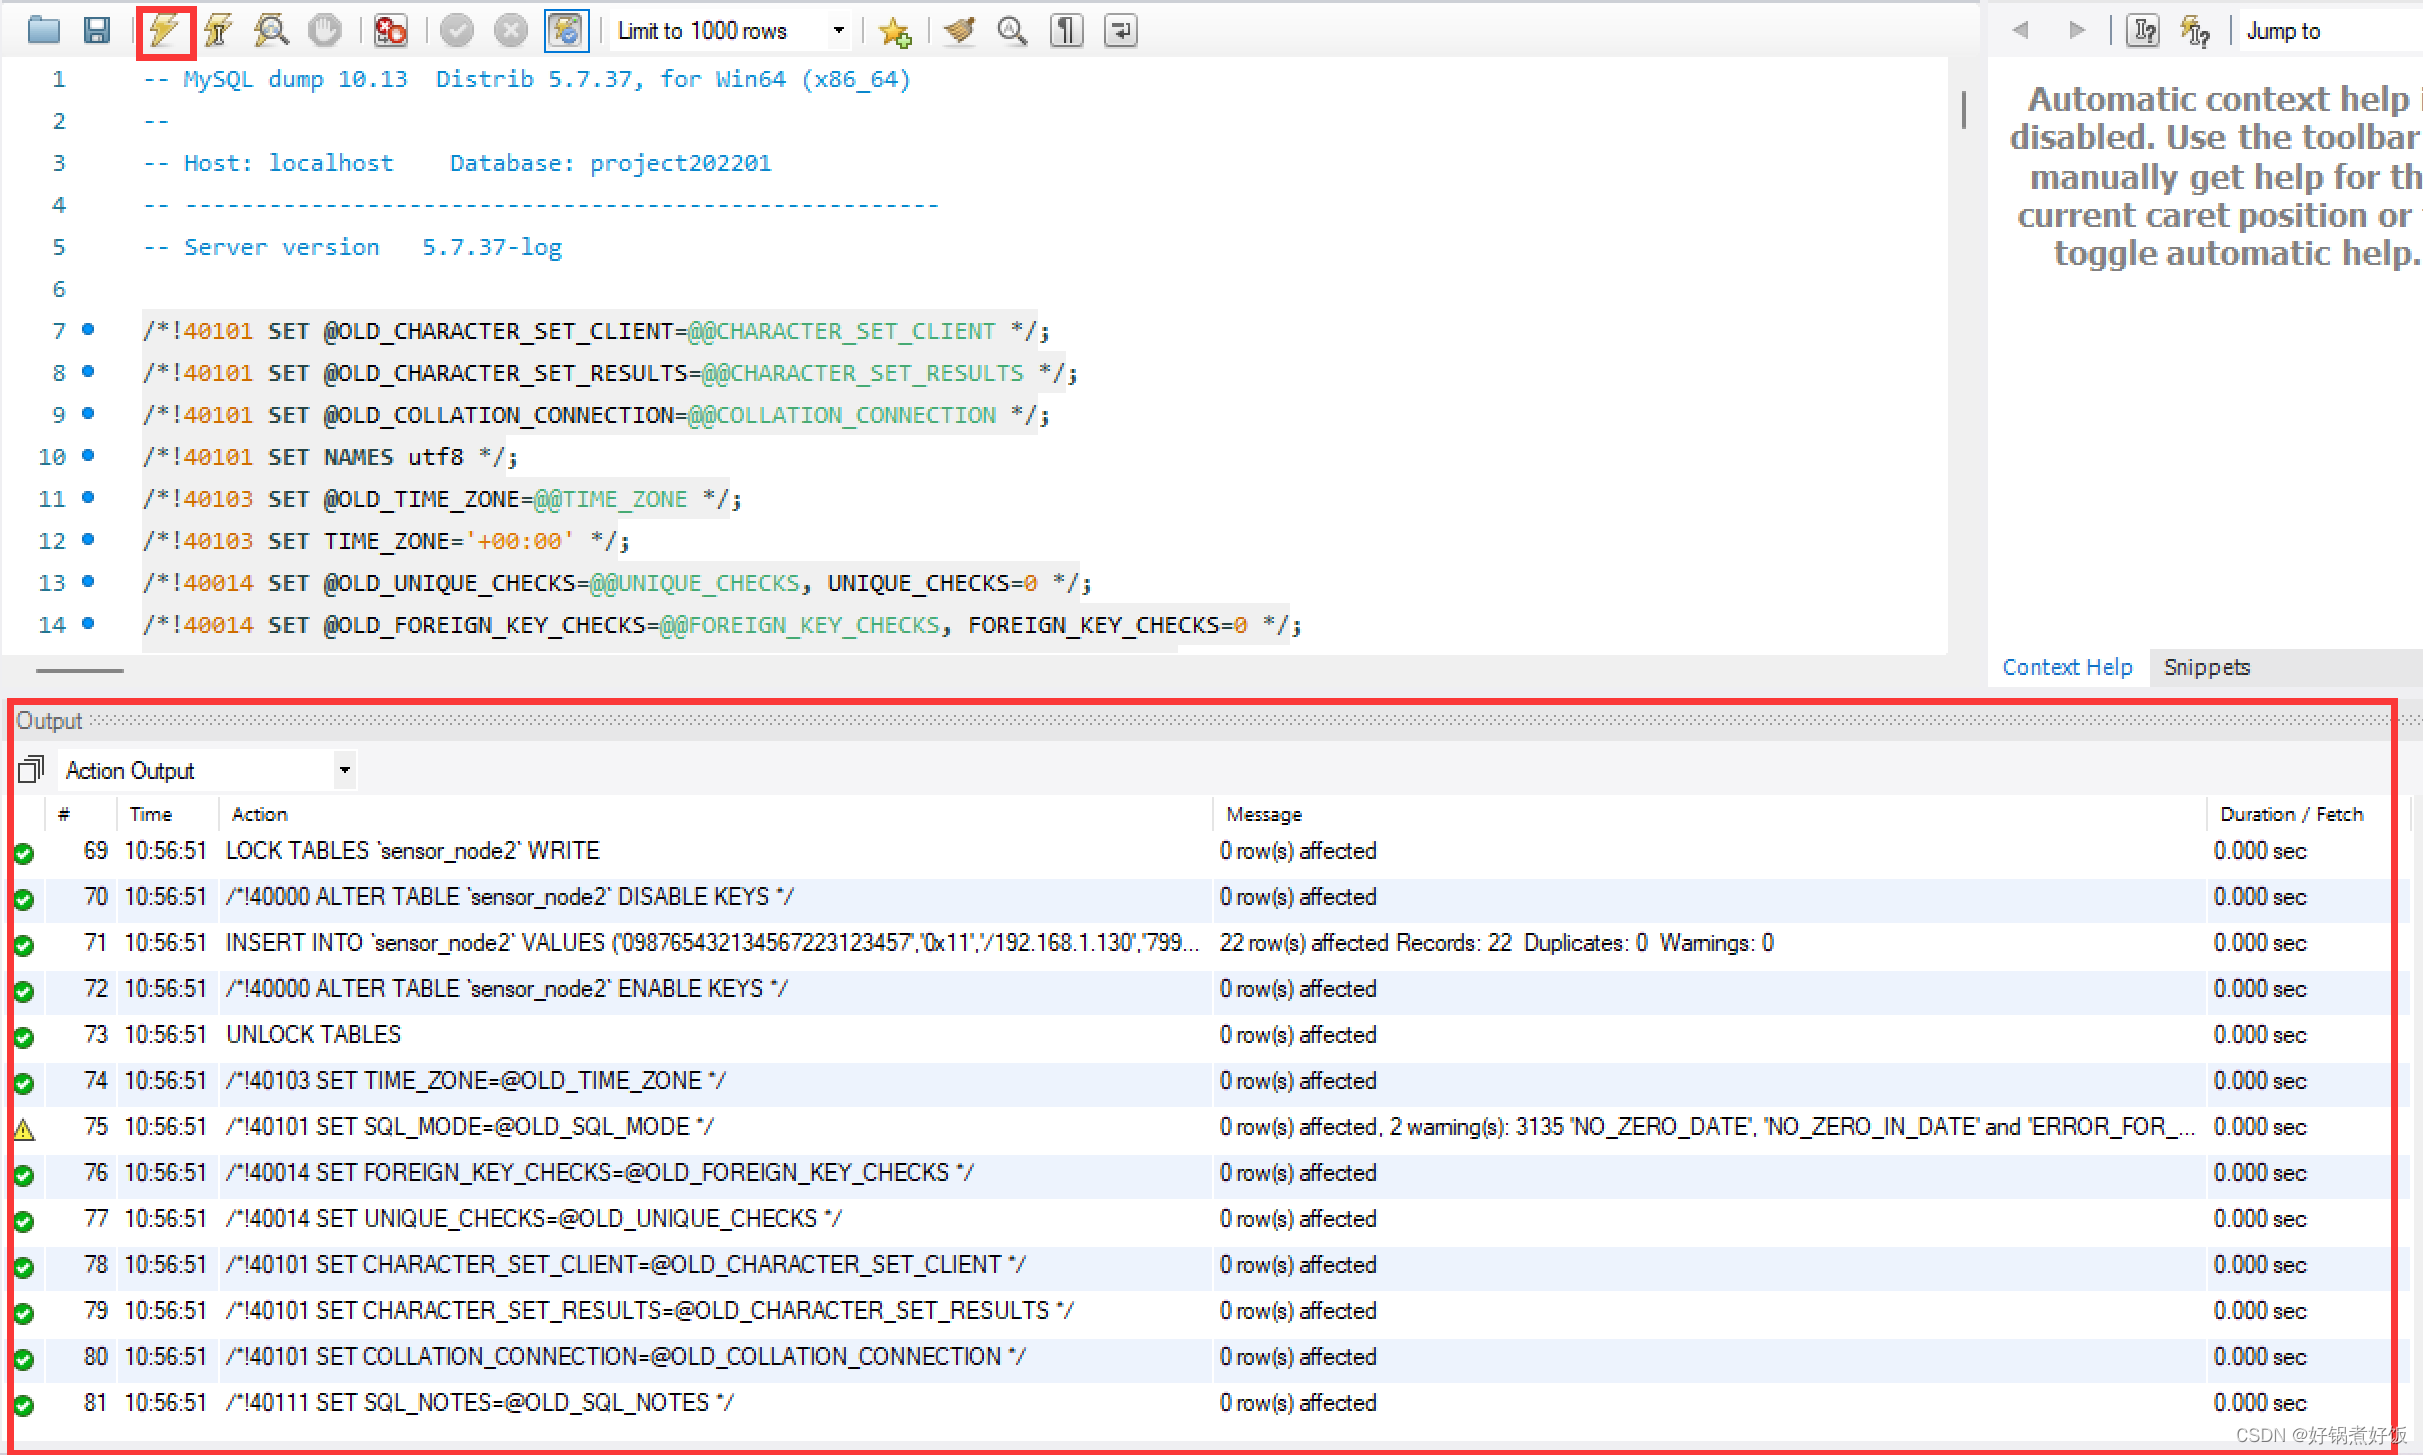Click the Message column header

point(1263,814)
